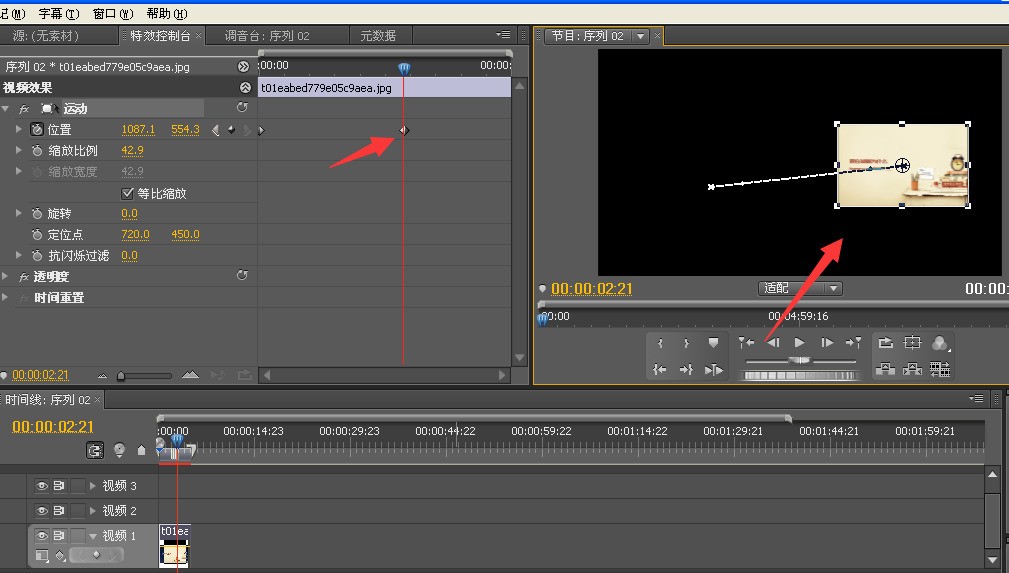The width and height of the screenshot is (1009, 573).
Task: Reset the 运动 effect parameters
Action: click(x=242, y=108)
